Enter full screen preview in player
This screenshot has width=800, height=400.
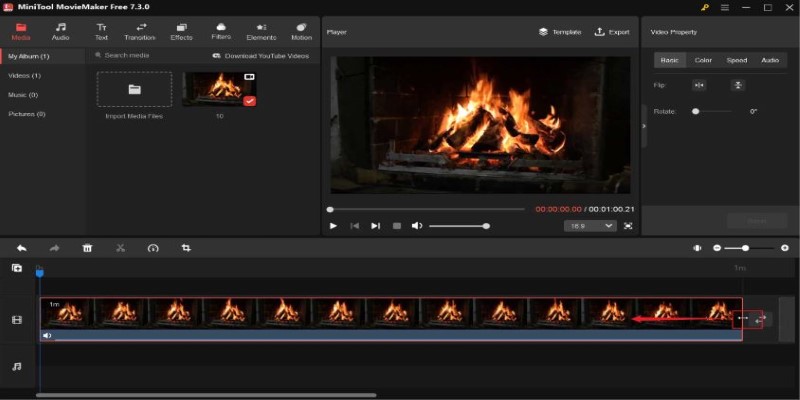pos(628,226)
